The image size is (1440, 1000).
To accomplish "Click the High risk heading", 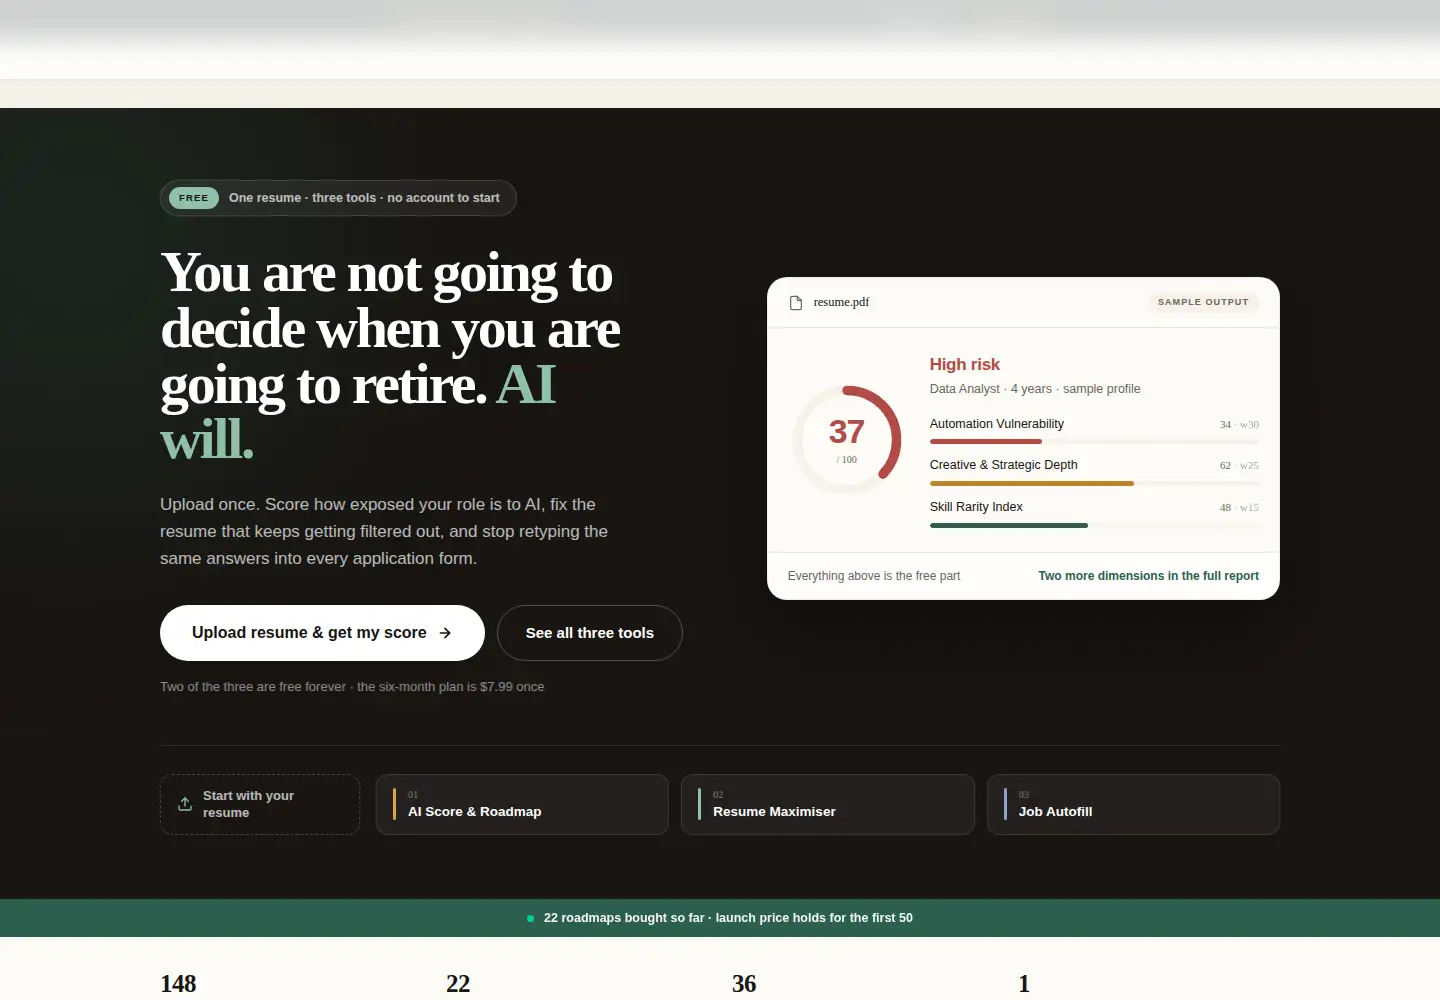I will [965, 364].
